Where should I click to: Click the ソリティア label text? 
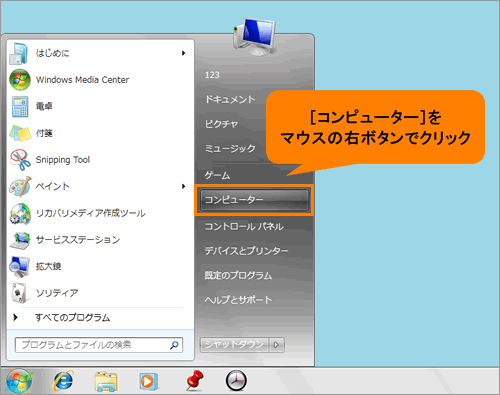pyautogui.click(x=57, y=293)
